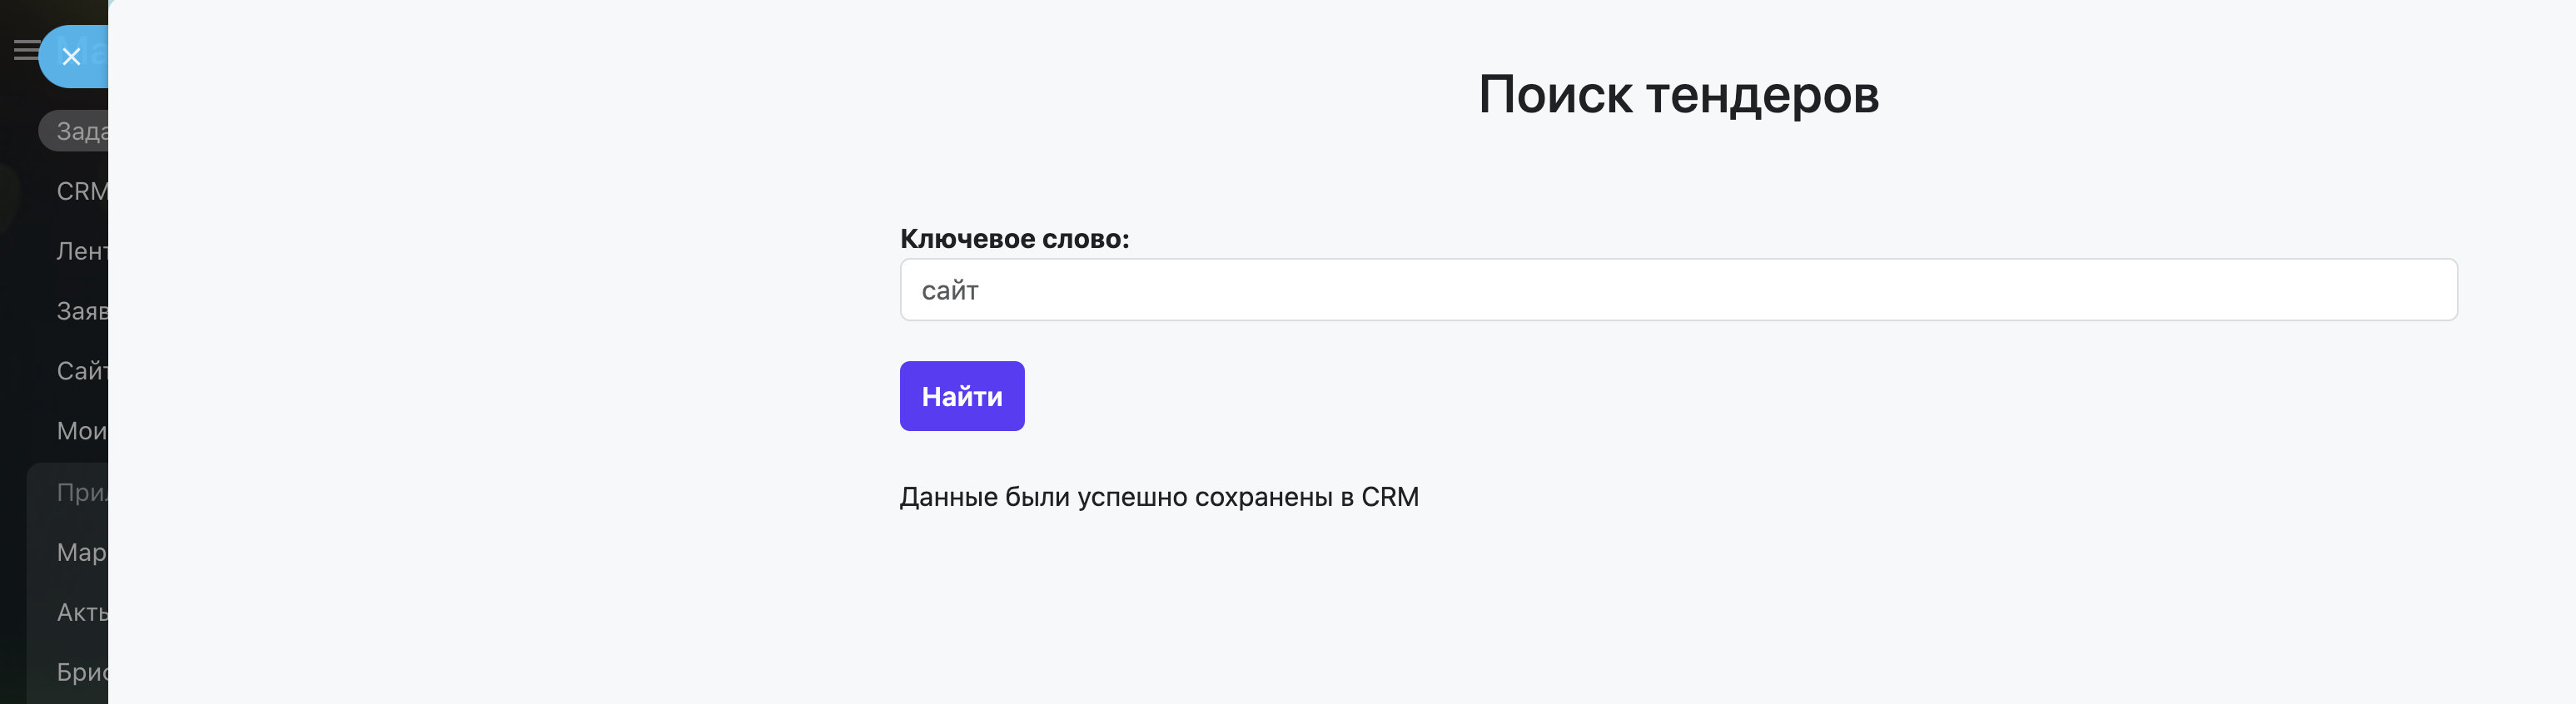The width and height of the screenshot is (2576, 704).
Task: Click the Поиск тендеров heading
Action: pyautogui.click(x=1678, y=95)
